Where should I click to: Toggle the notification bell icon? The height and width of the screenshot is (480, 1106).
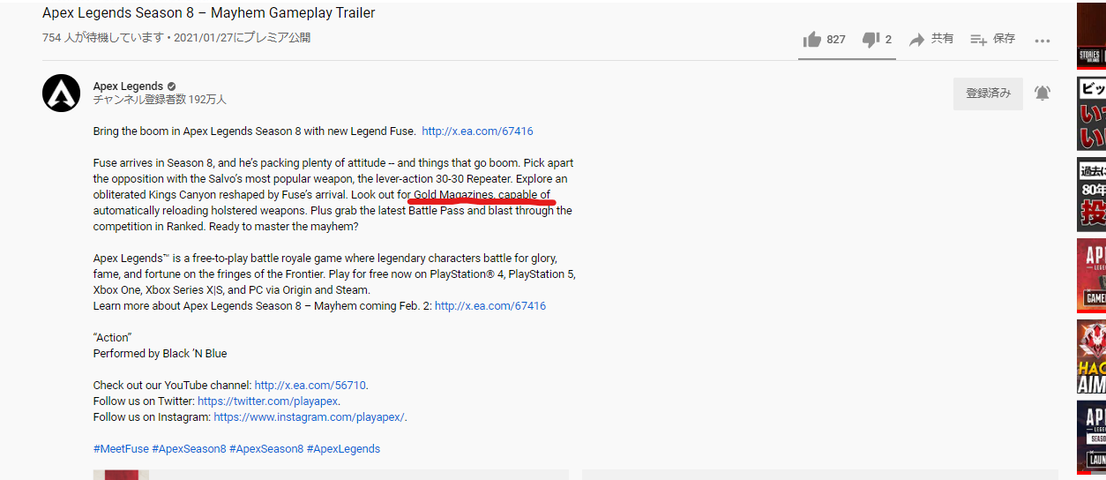coord(1043,93)
